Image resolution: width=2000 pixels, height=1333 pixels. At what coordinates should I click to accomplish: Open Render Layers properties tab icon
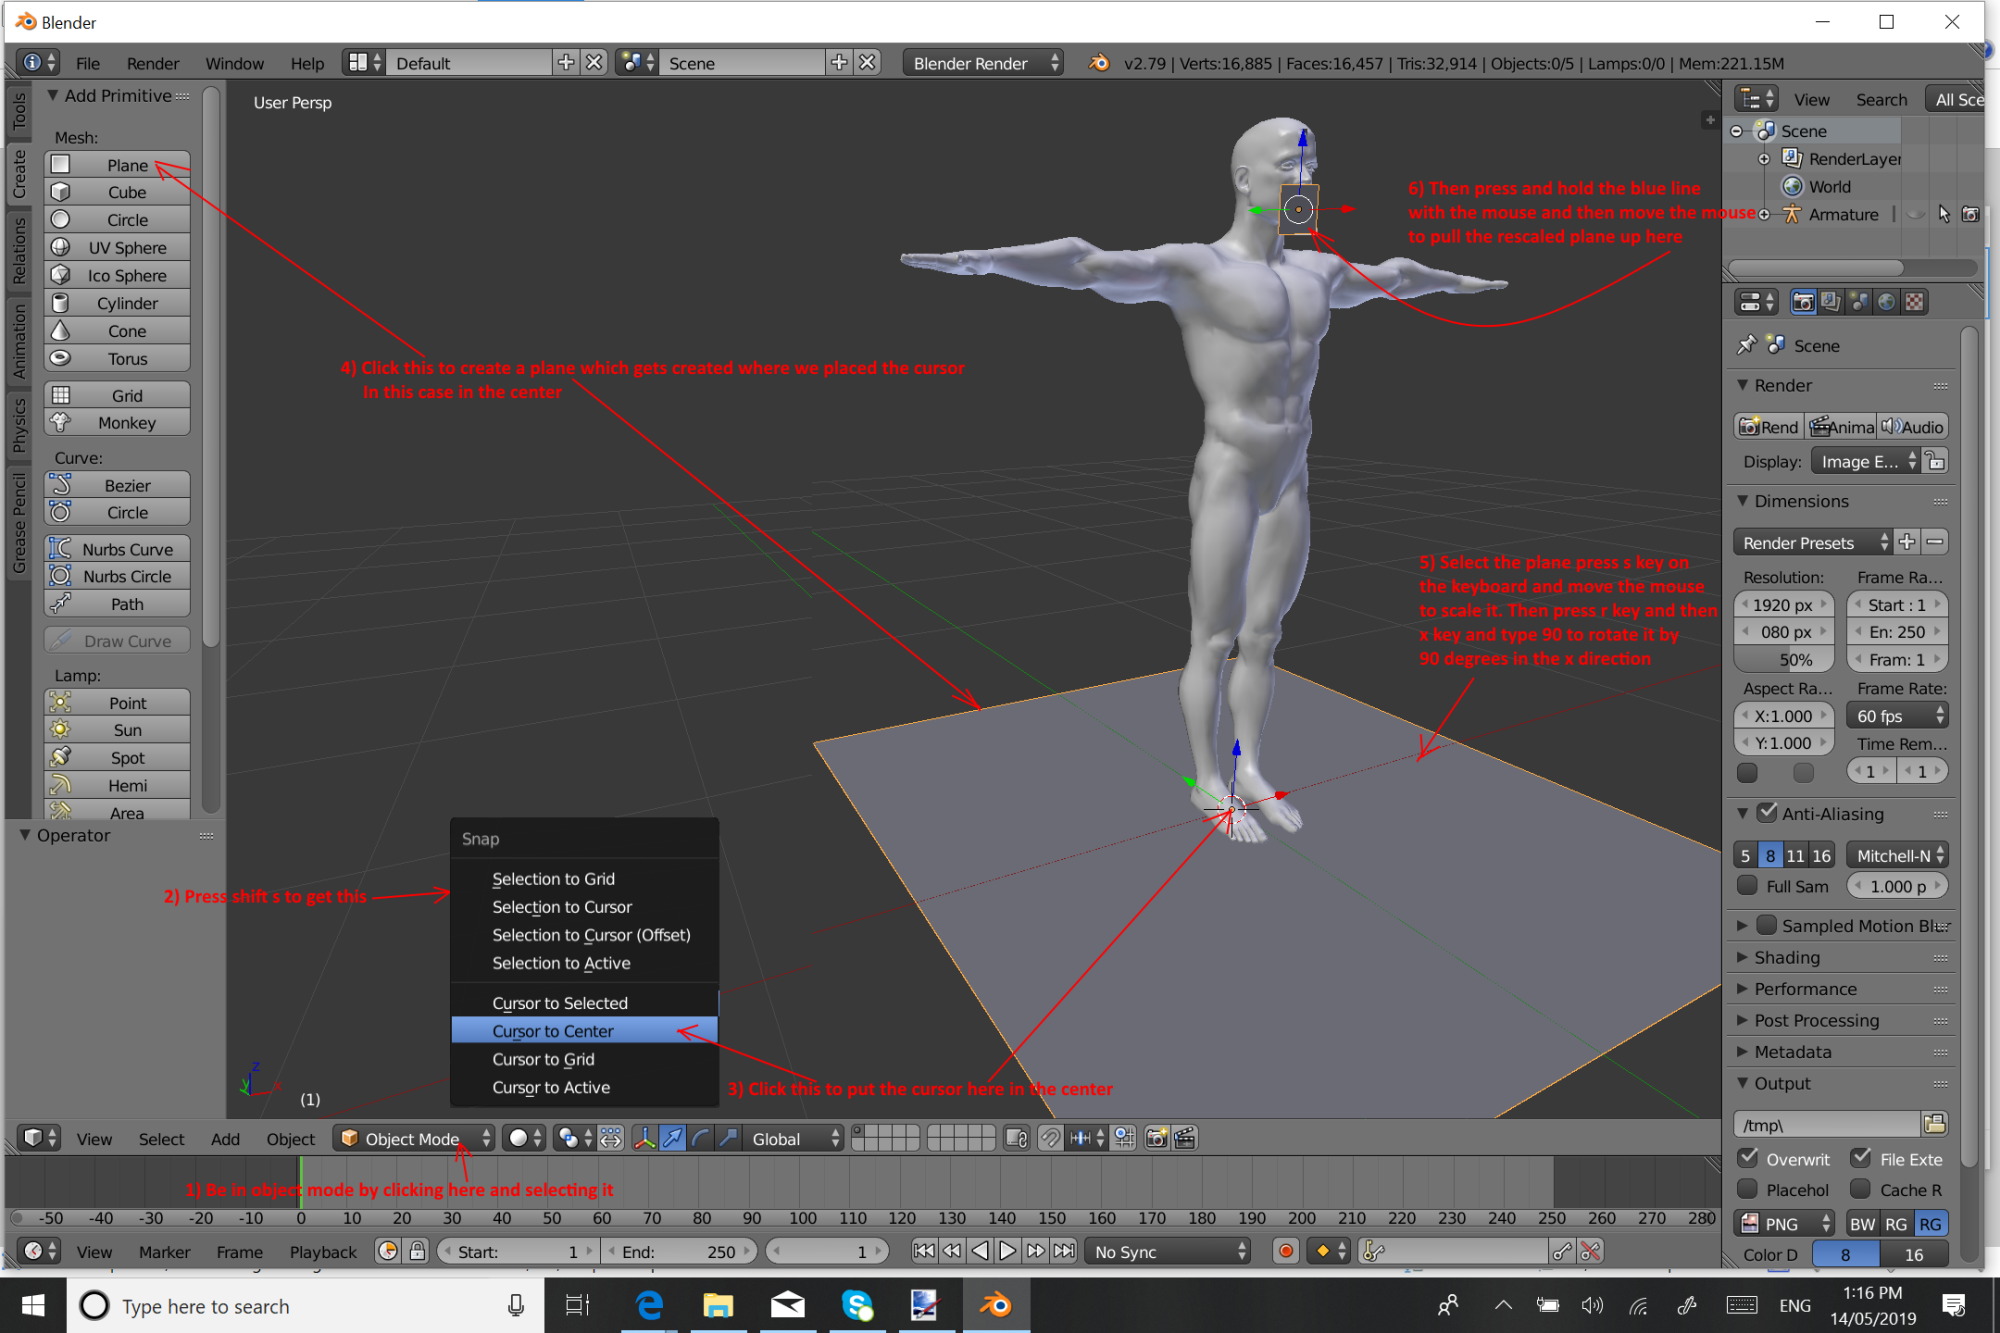1831,302
